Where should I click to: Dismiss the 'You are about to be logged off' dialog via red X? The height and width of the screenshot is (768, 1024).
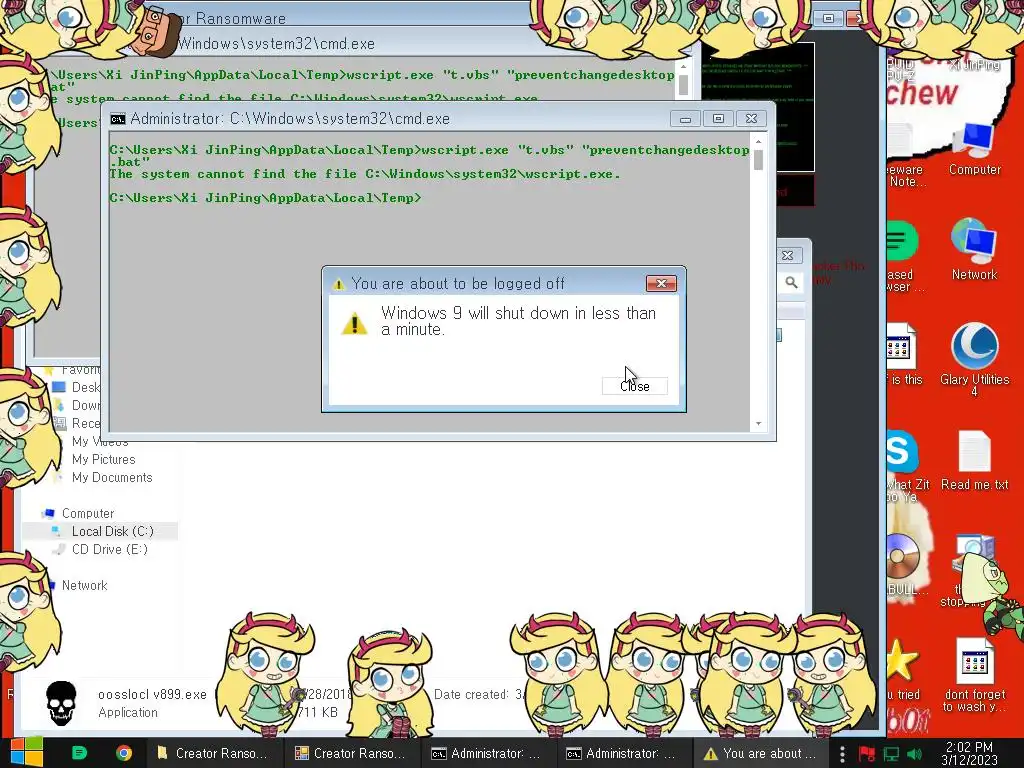pos(661,283)
